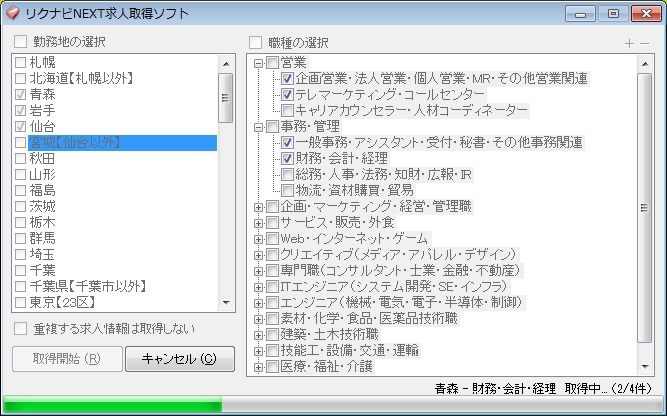The width and height of the screenshot is (667, 416).
Task: Check the 物流・資材購買・貿易 checkbox
Action: (x=288, y=191)
